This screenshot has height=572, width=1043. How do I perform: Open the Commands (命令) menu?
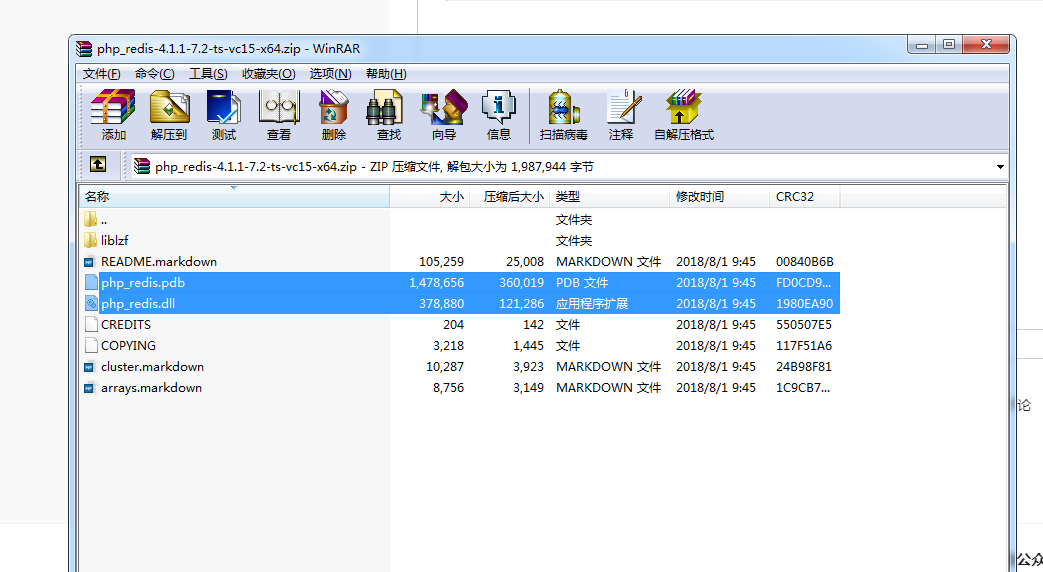[154, 74]
